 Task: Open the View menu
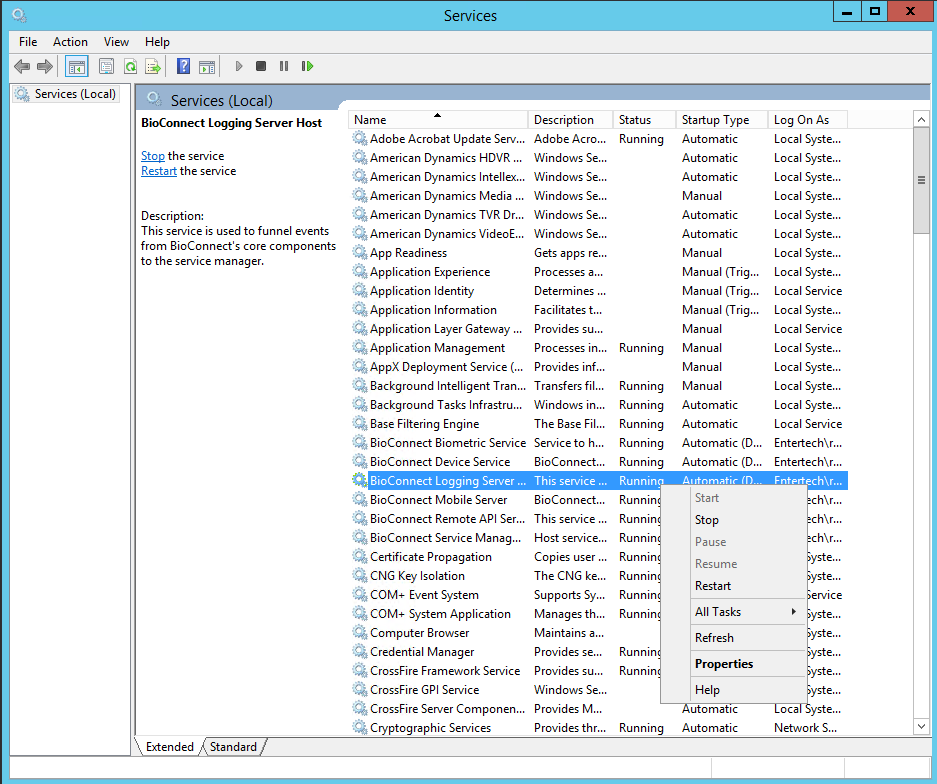[x=116, y=42]
